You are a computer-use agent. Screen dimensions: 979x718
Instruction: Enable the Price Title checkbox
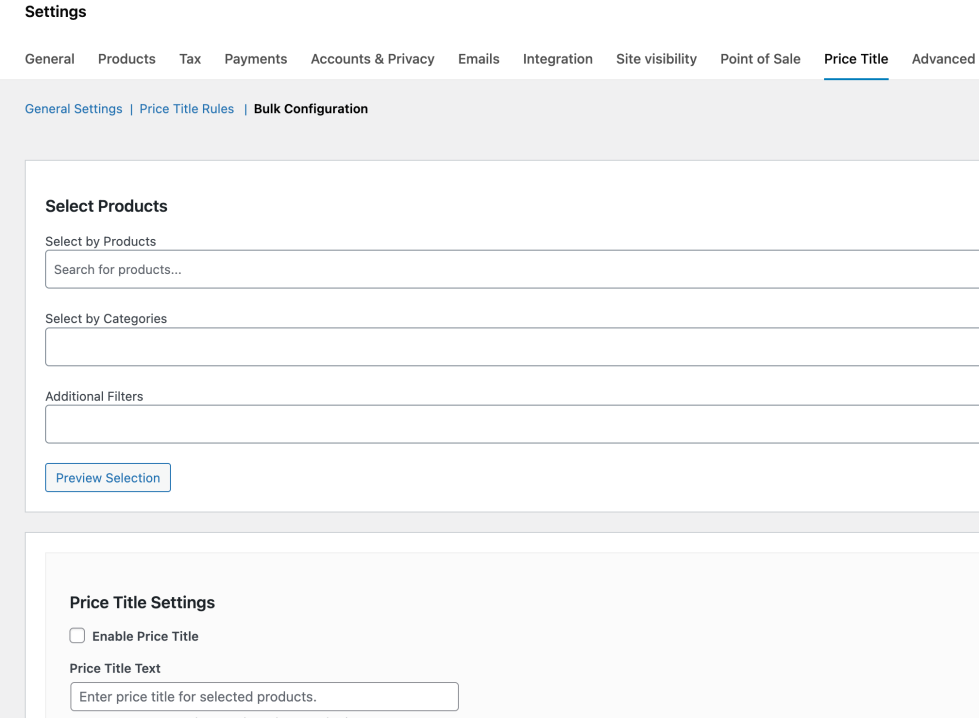77,635
